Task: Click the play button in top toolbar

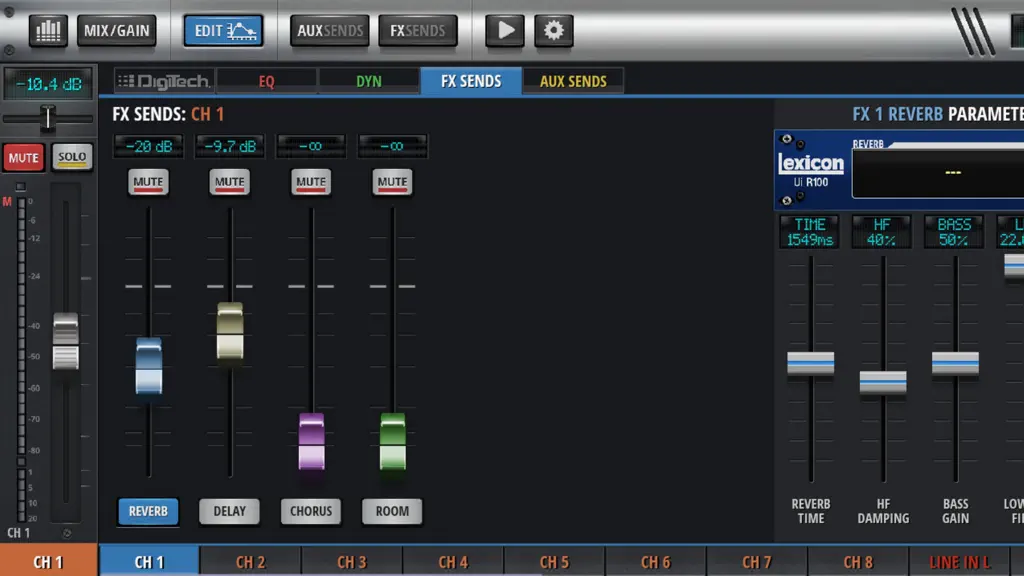Action: point(504,31)
